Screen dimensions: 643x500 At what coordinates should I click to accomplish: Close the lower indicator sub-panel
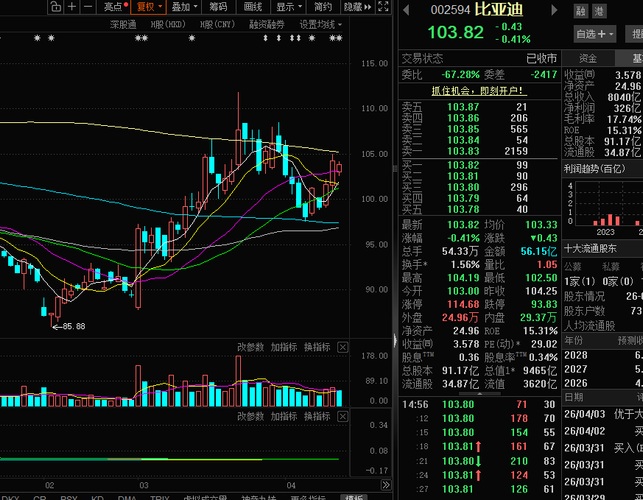pos(342,417)
